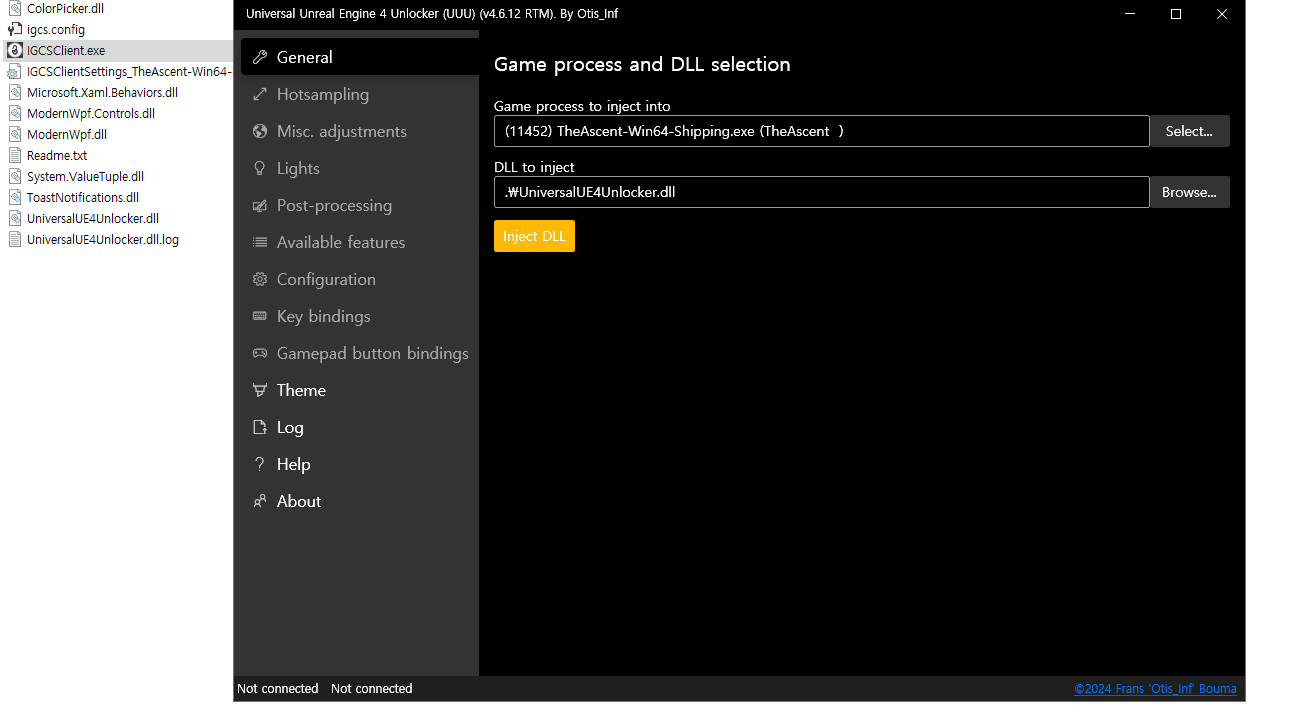Click the game process to inject field
The width and height of the screenshot is (1293, 722).
tap(821, 131)
